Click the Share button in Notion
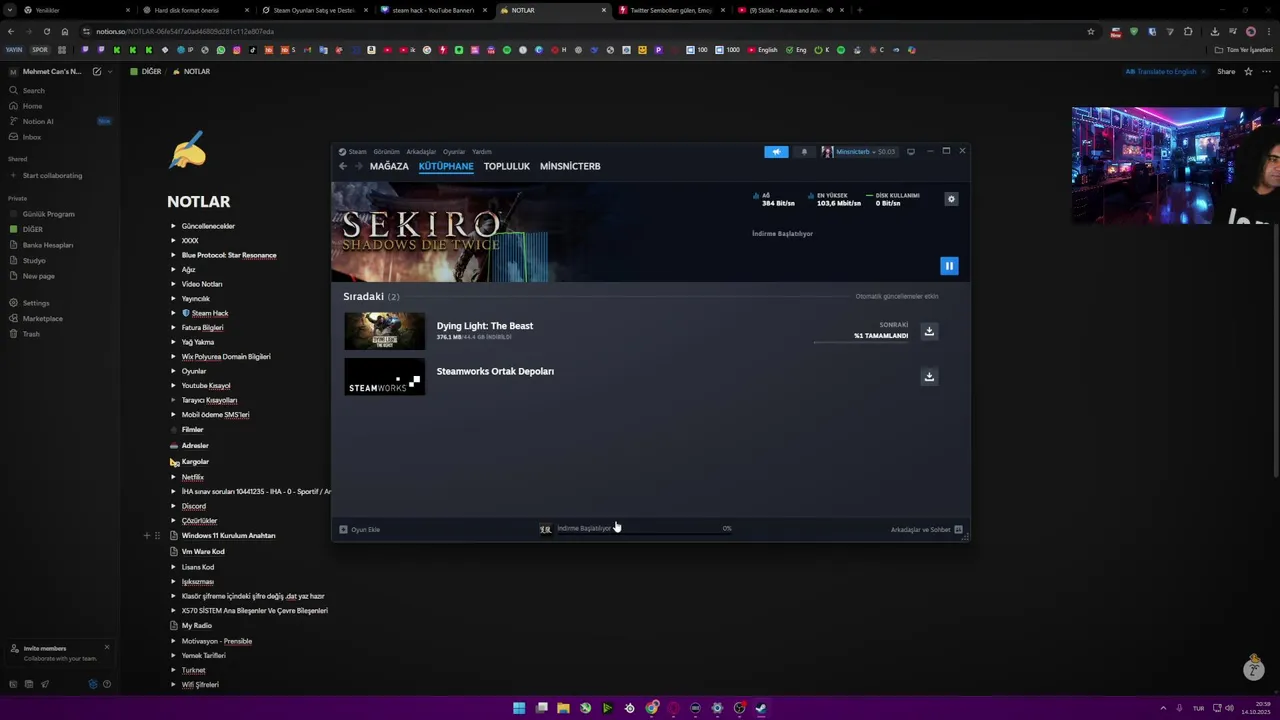The height and width of the screenshot is (720, 1280). pos(1226,72)
